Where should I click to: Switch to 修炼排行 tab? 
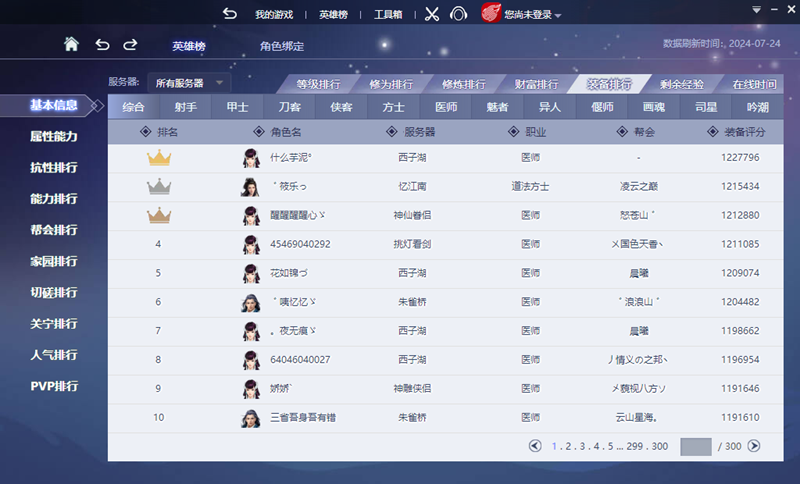click(x=463, y=84)
